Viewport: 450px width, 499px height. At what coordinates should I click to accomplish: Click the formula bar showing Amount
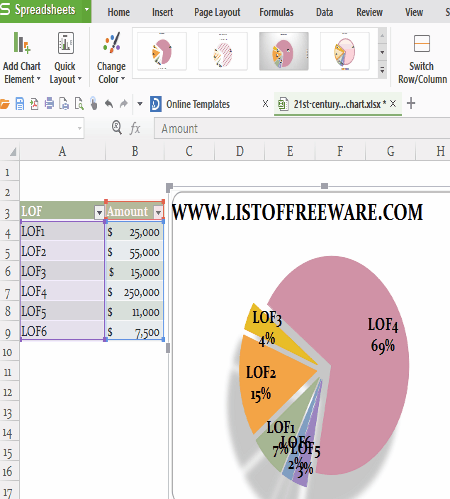[x=302, y=128]
